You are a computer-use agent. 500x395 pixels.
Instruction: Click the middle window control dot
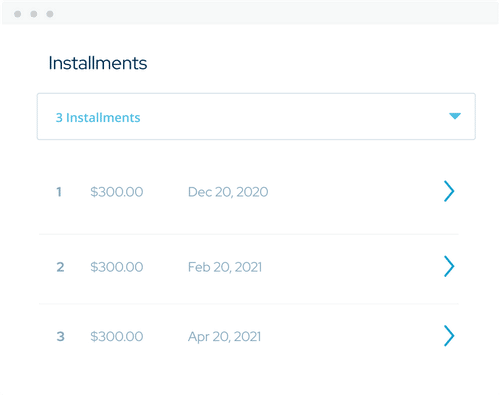34,14
